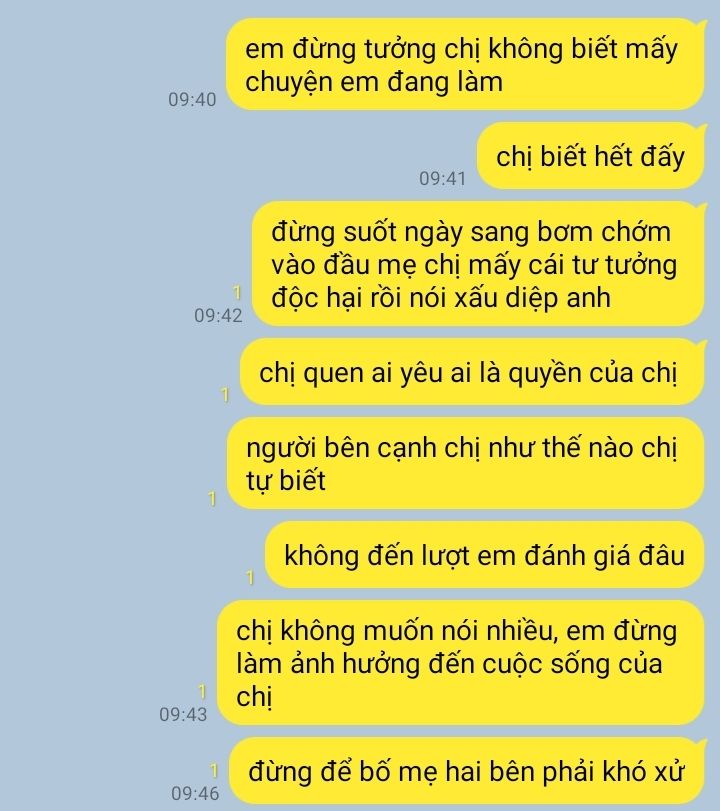Tap read indicator beside 'không đến lượt em' message
The width and height of the screenshot is (720, 811).
[250, 577]
